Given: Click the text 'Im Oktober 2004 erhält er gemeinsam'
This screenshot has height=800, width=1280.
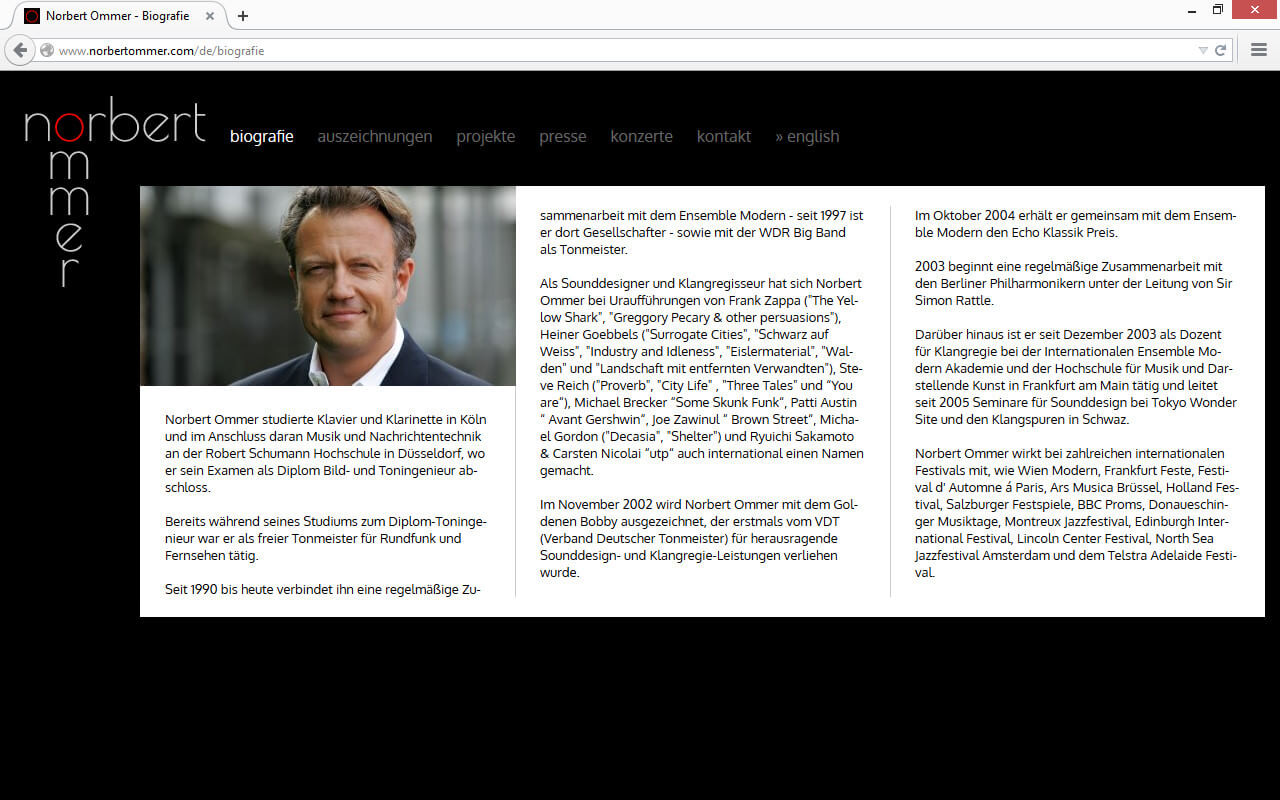Looking at the screenshot, I should 1076,224.
